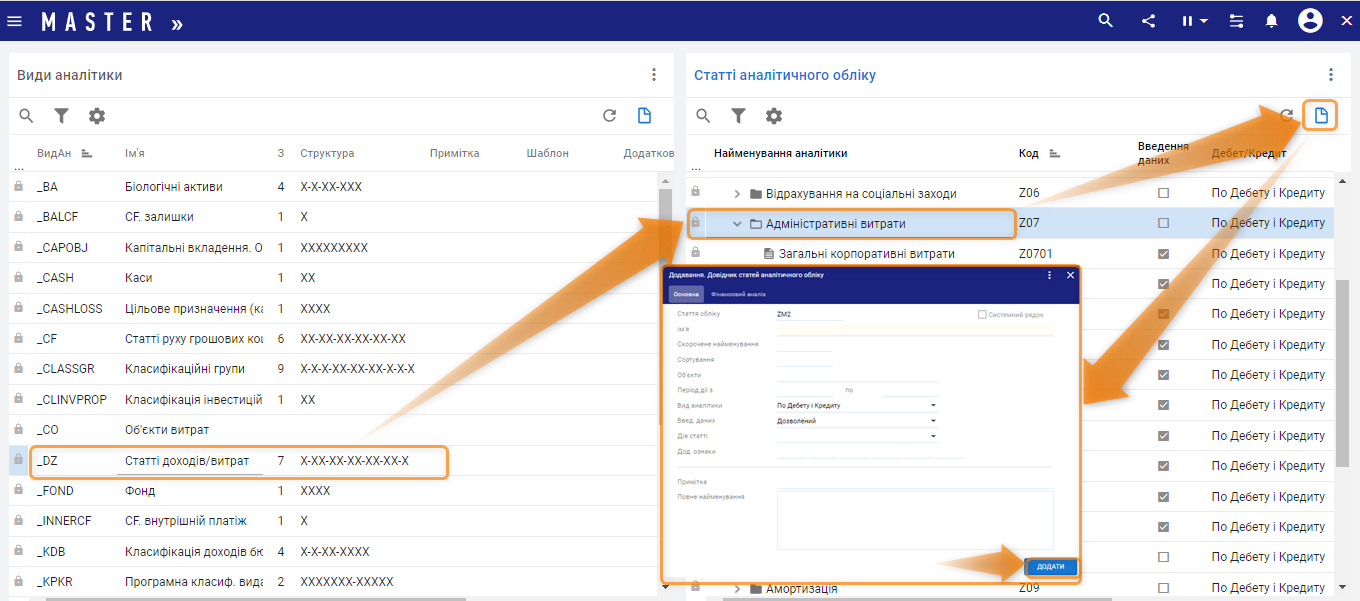Open filter in Види аналітики panel
Screen dimensions: 1360x601
click(61, 116)
